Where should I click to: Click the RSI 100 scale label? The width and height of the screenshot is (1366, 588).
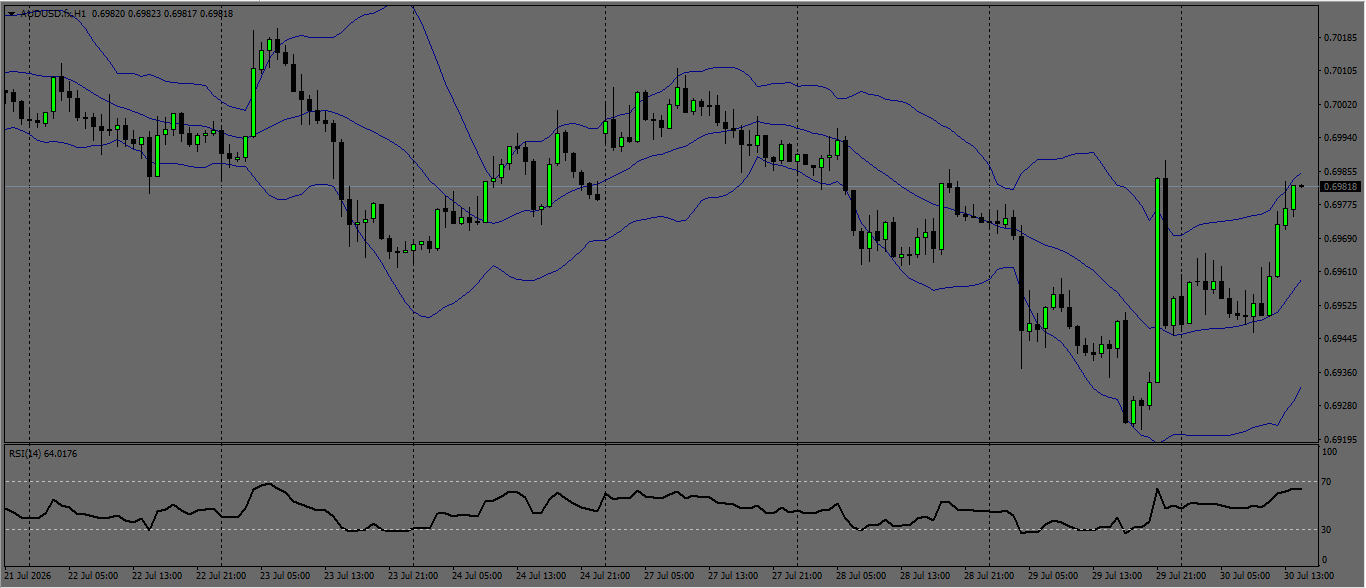coord(1329,452)
